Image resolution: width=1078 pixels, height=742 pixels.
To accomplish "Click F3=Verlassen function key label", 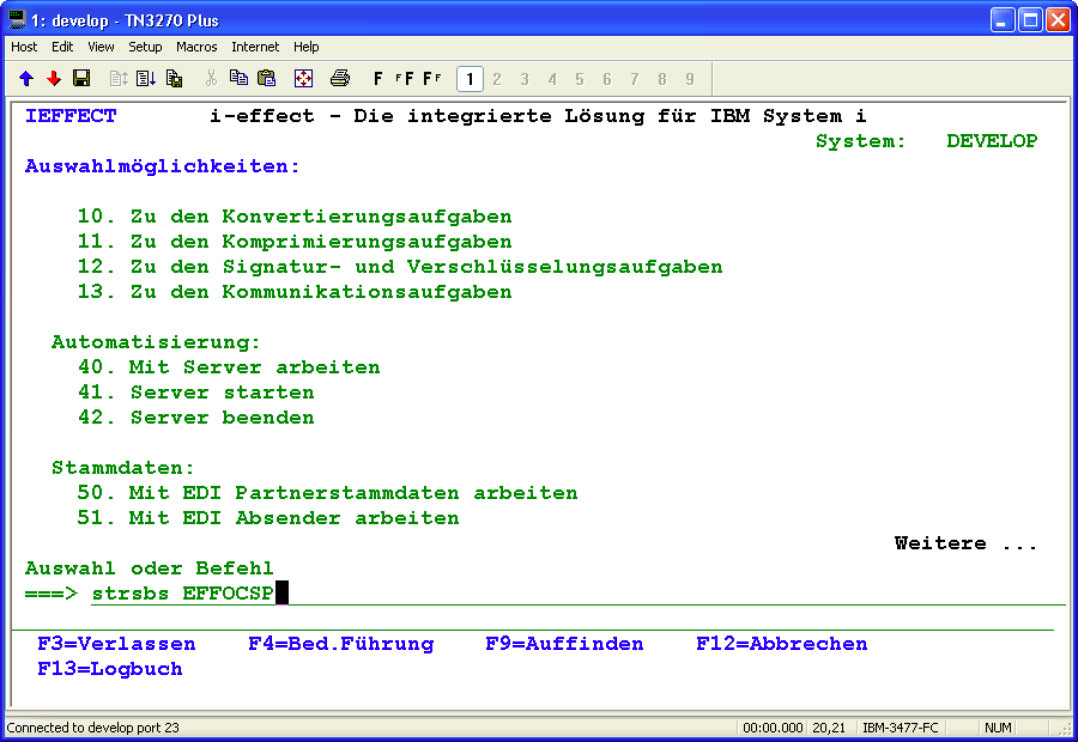I will (116, 644).
